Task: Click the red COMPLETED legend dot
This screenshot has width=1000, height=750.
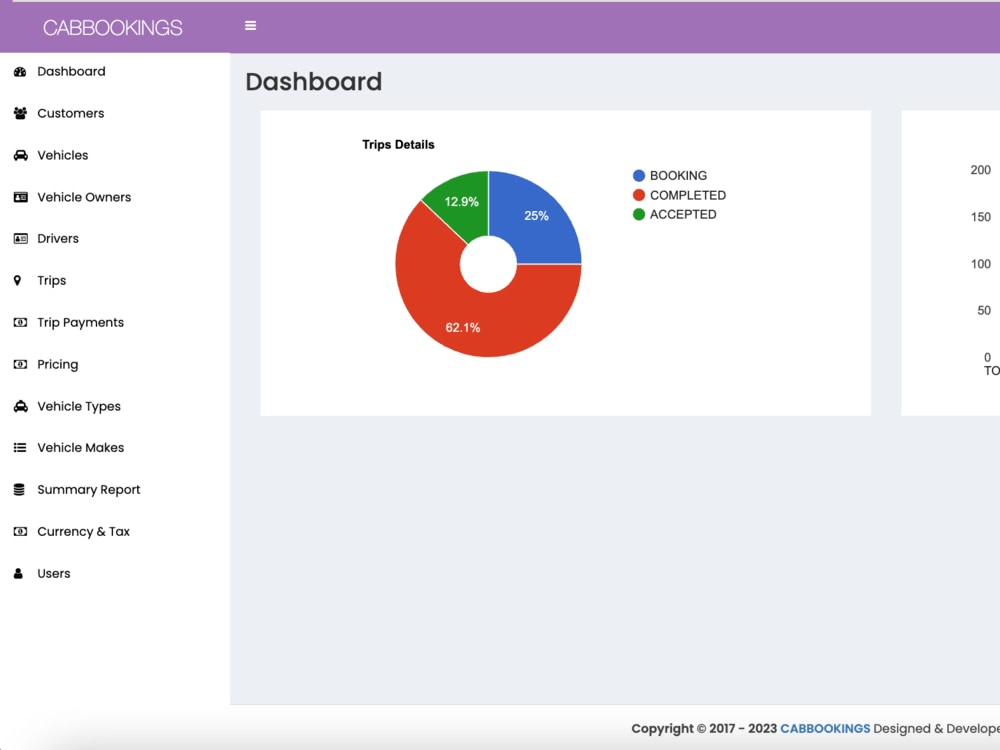Action: (x=638, y=195)
